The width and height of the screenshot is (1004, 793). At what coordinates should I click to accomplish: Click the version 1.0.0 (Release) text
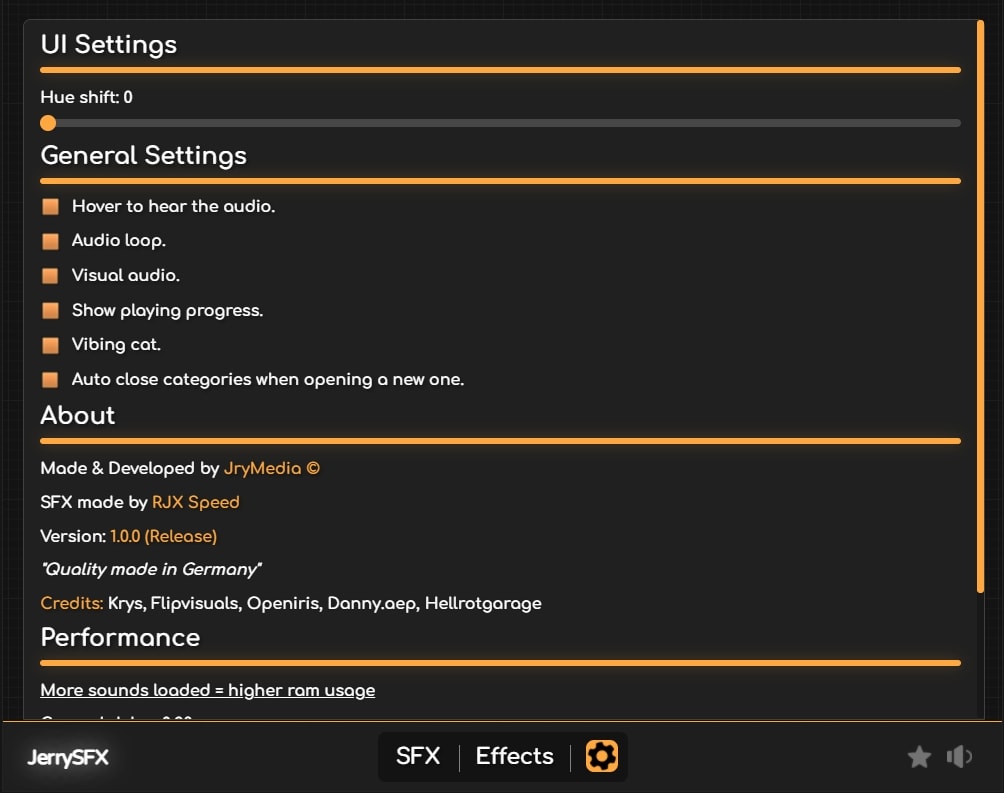pos(164,536)
